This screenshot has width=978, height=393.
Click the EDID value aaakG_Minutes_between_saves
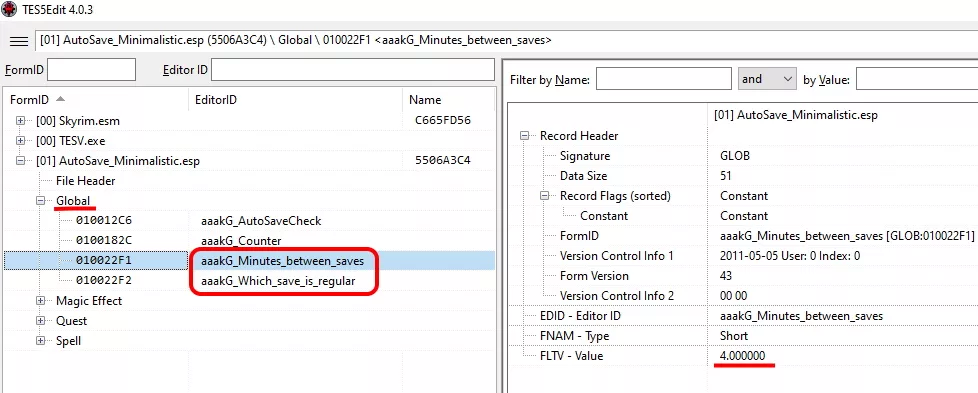click(x=801, y=316)
